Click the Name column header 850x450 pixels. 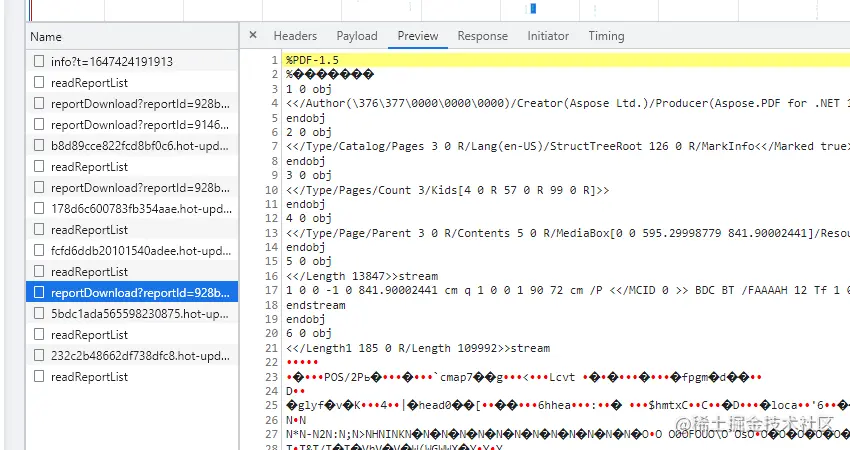click(x=132, y=37)
